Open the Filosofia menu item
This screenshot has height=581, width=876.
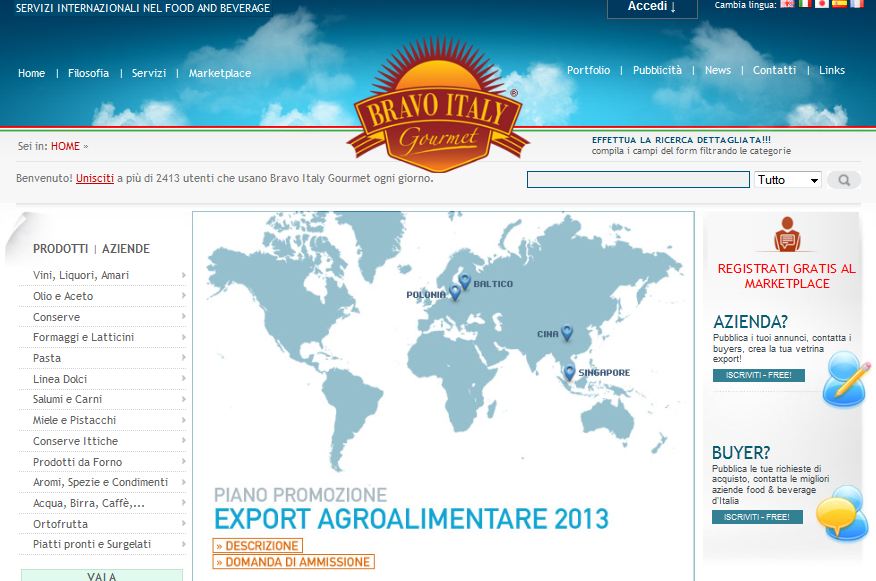[88, 73]
